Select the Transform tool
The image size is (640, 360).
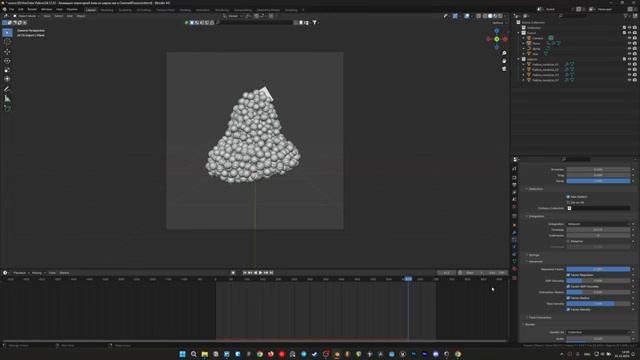coord(7,79)
